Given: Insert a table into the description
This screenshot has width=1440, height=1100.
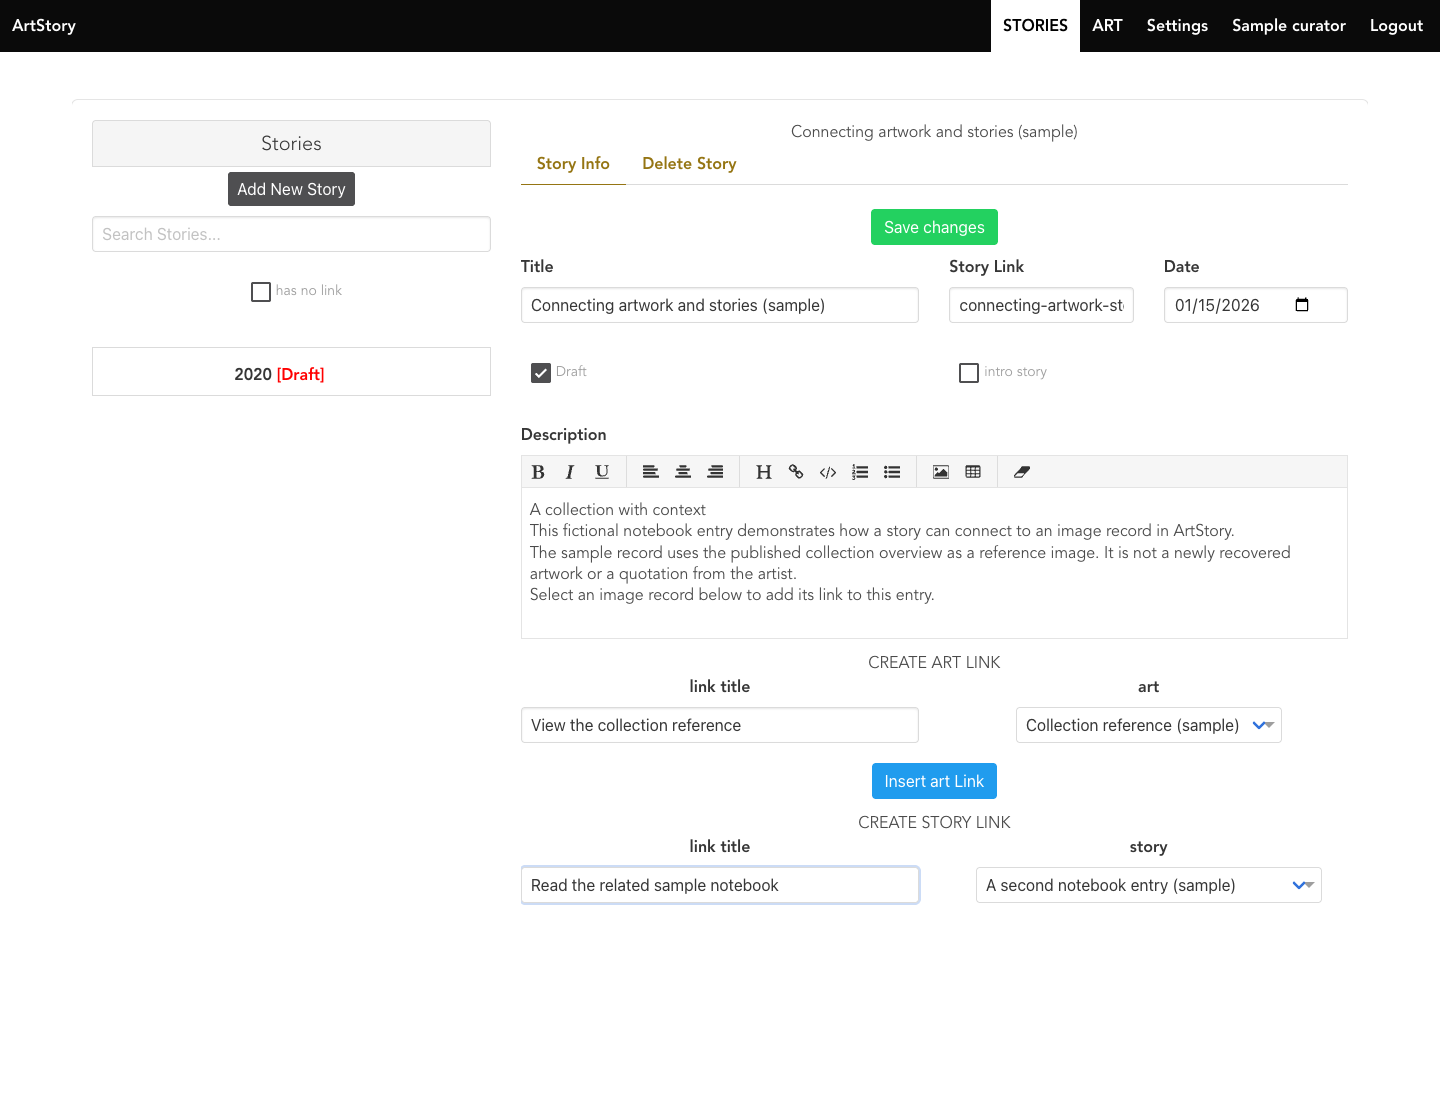Looking at the screenshot, I should pyautogui.click(x=973, y=472).
